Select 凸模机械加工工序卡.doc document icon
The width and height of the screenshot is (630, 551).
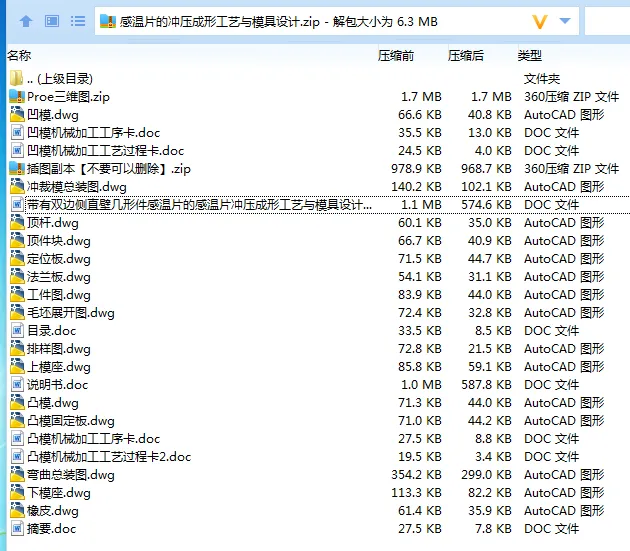click(x=17, y=438)
